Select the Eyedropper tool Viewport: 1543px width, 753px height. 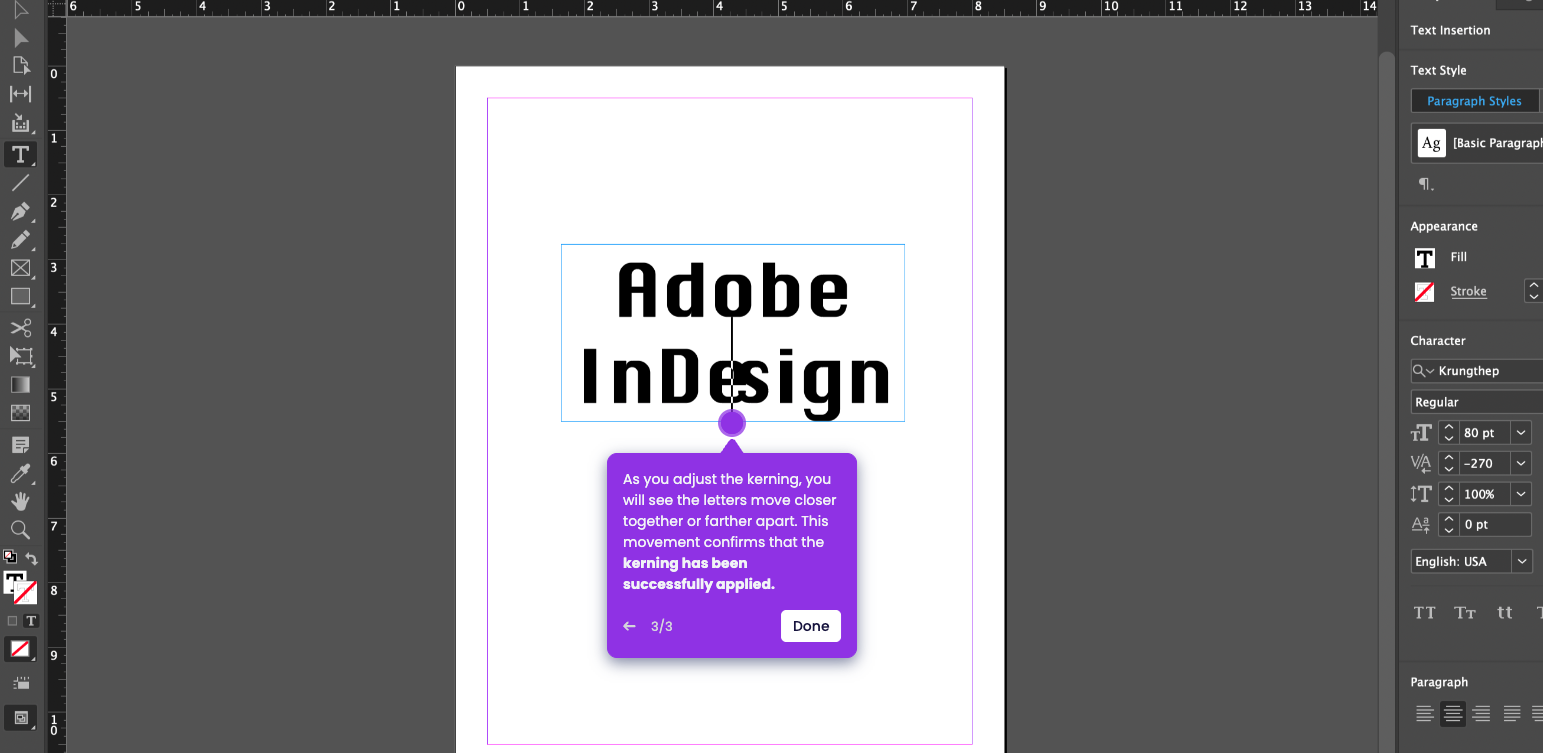coord(20,473)
